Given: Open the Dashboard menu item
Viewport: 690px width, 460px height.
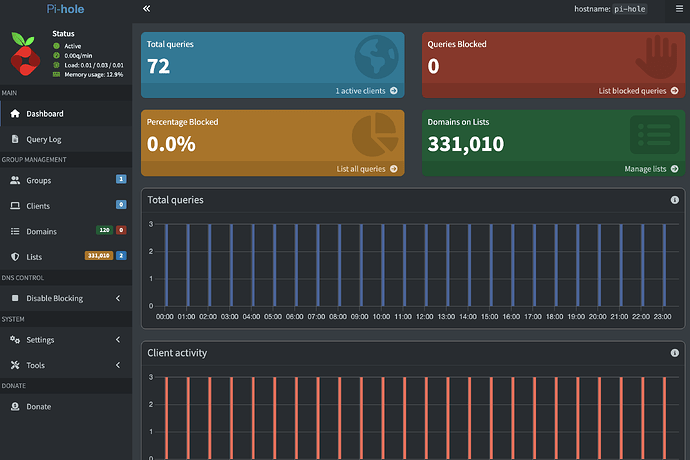Looking at the screenshot, I should click(x=66, y=114).
